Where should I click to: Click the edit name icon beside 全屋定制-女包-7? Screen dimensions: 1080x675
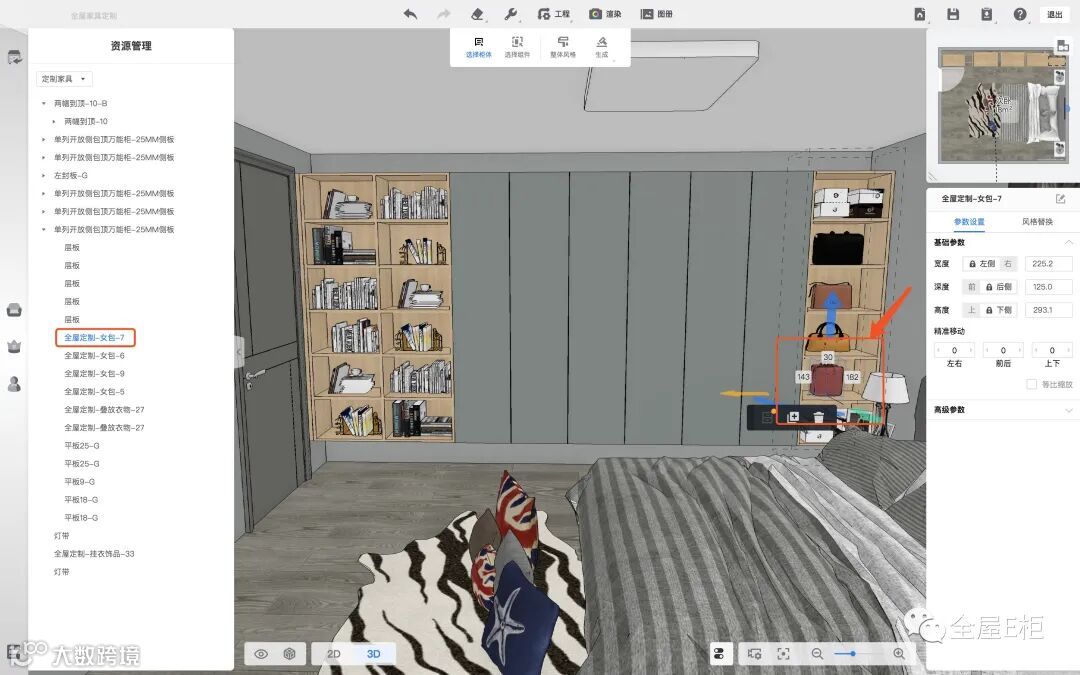coord(1061,198)
